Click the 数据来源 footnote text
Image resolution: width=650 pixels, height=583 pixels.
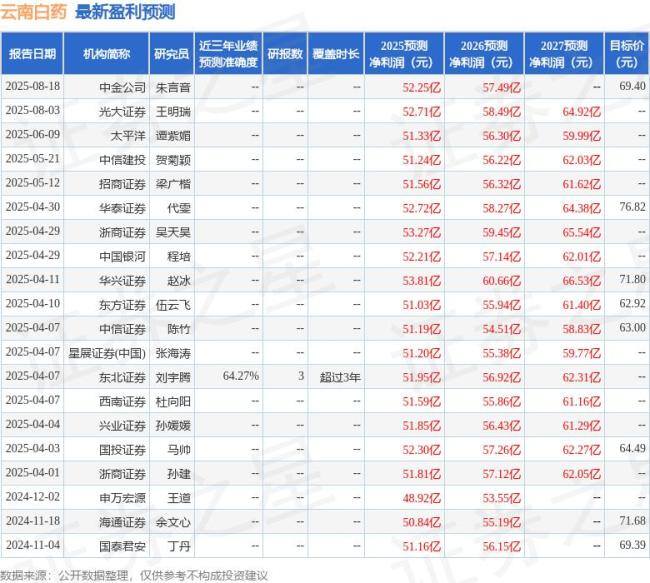[133, 576]
